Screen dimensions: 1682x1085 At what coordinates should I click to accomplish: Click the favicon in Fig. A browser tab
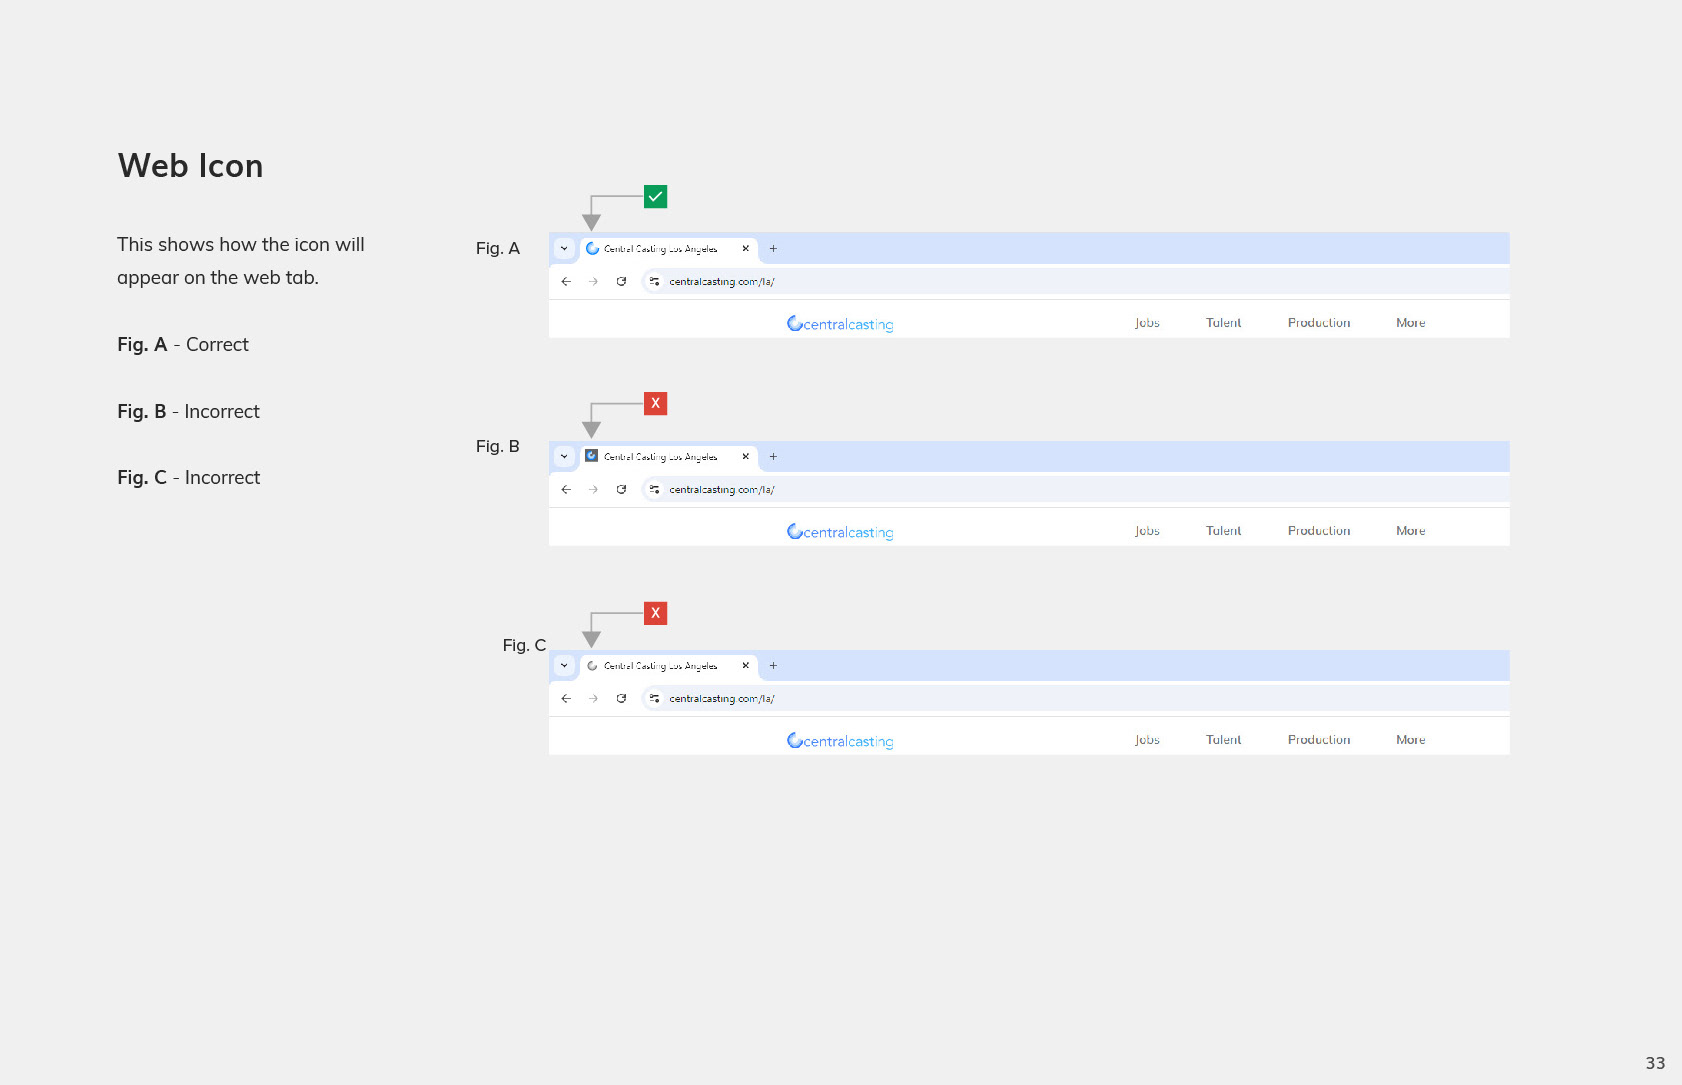592,249
